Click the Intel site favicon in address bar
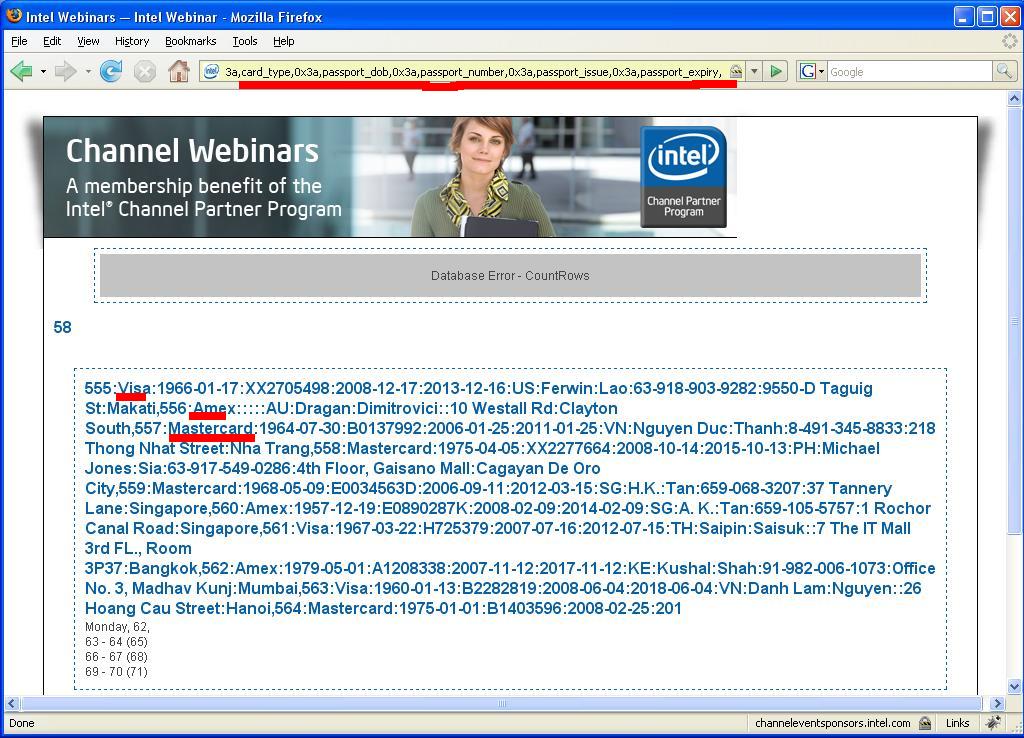The width and height of the screenshot is (1024, 738). [211, 71]
